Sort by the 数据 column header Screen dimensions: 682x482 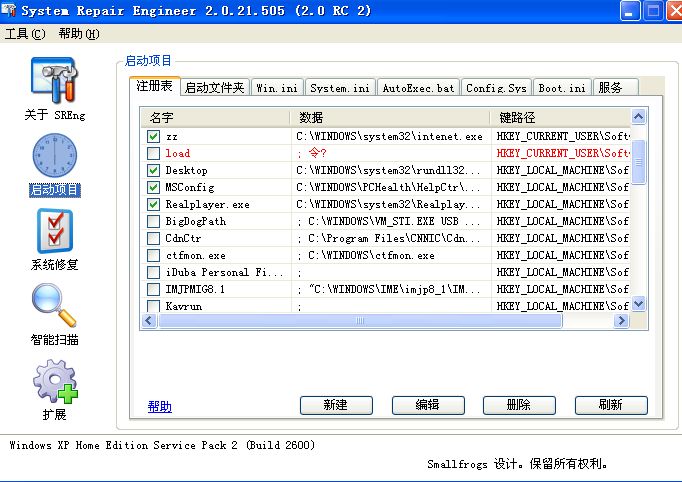pos(390,117)
